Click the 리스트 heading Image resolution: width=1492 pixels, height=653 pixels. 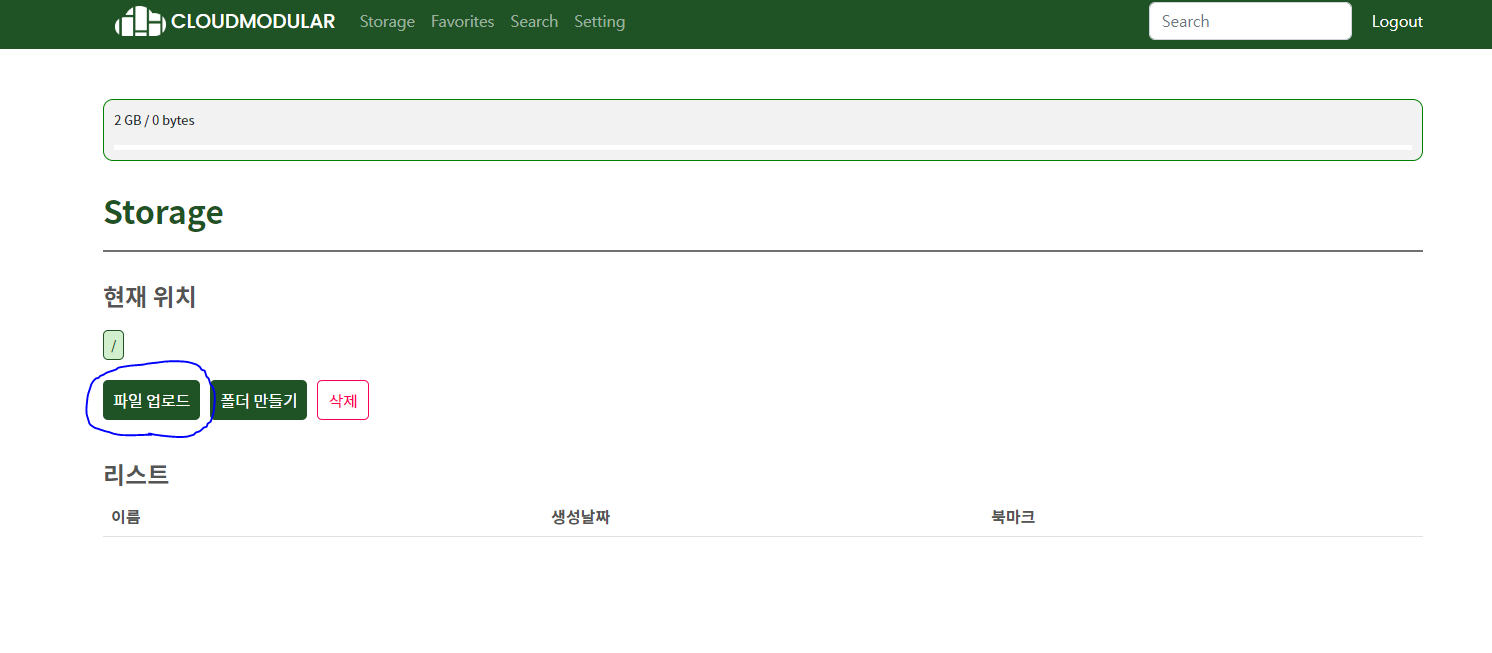tap(136, 474)
